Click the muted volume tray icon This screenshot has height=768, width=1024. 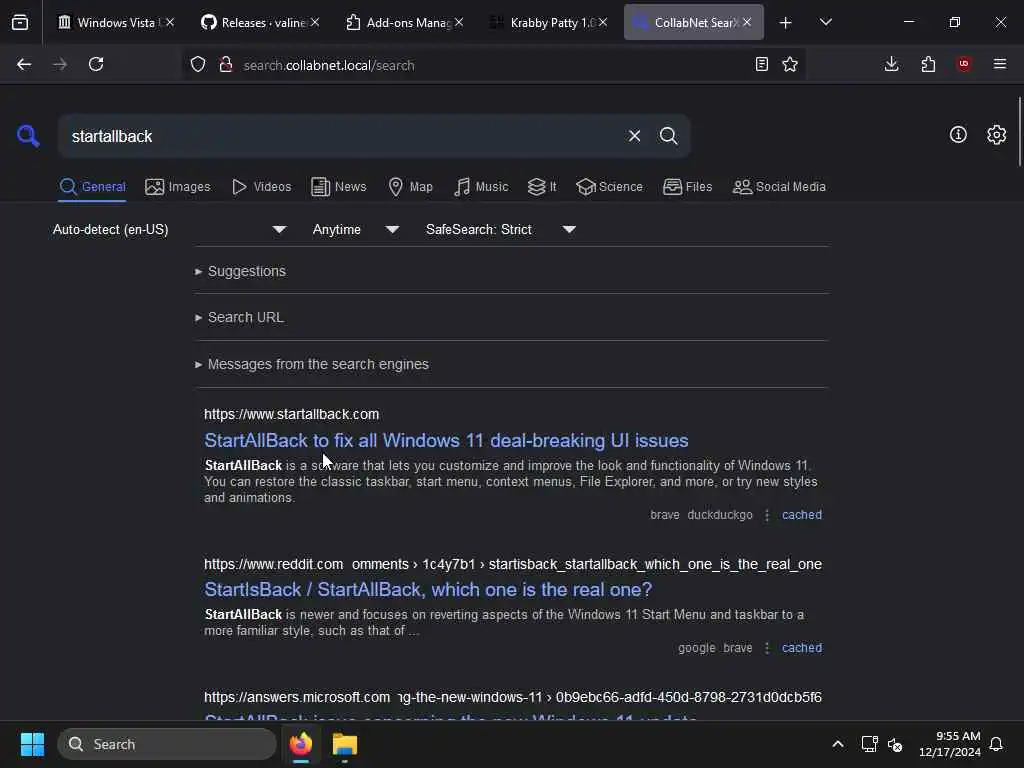coord(895,744)
